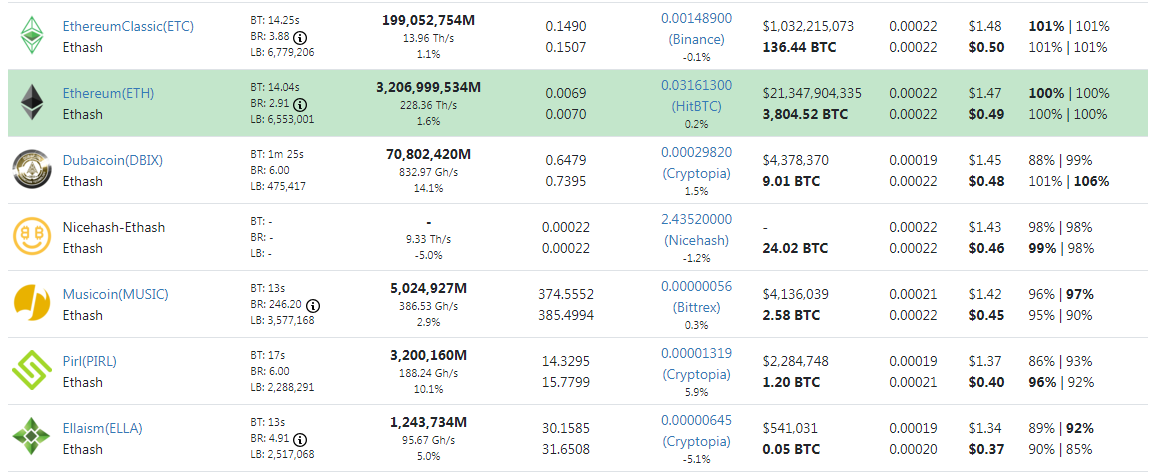The image size is (1159, 474).
Task: Click the (Binance) exchange link
Action: (x=696, y=39)
